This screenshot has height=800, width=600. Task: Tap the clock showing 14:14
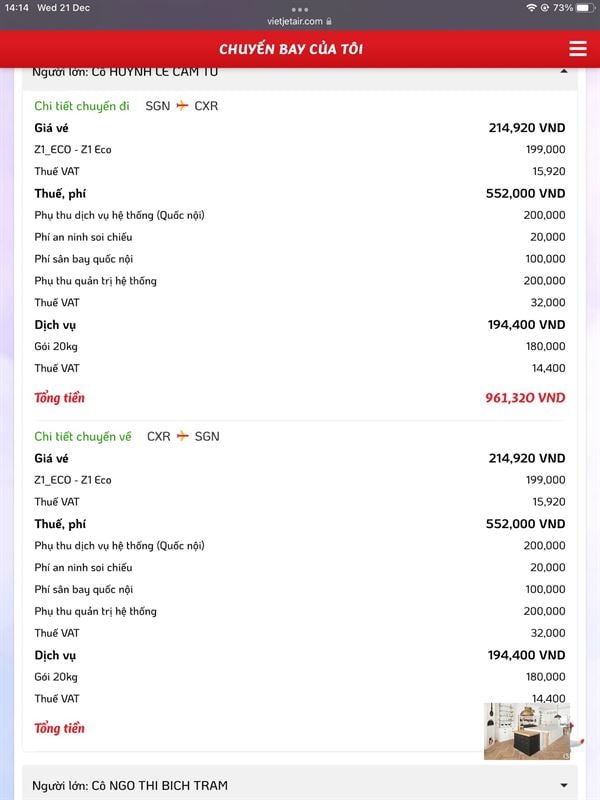tap(16, 7)
